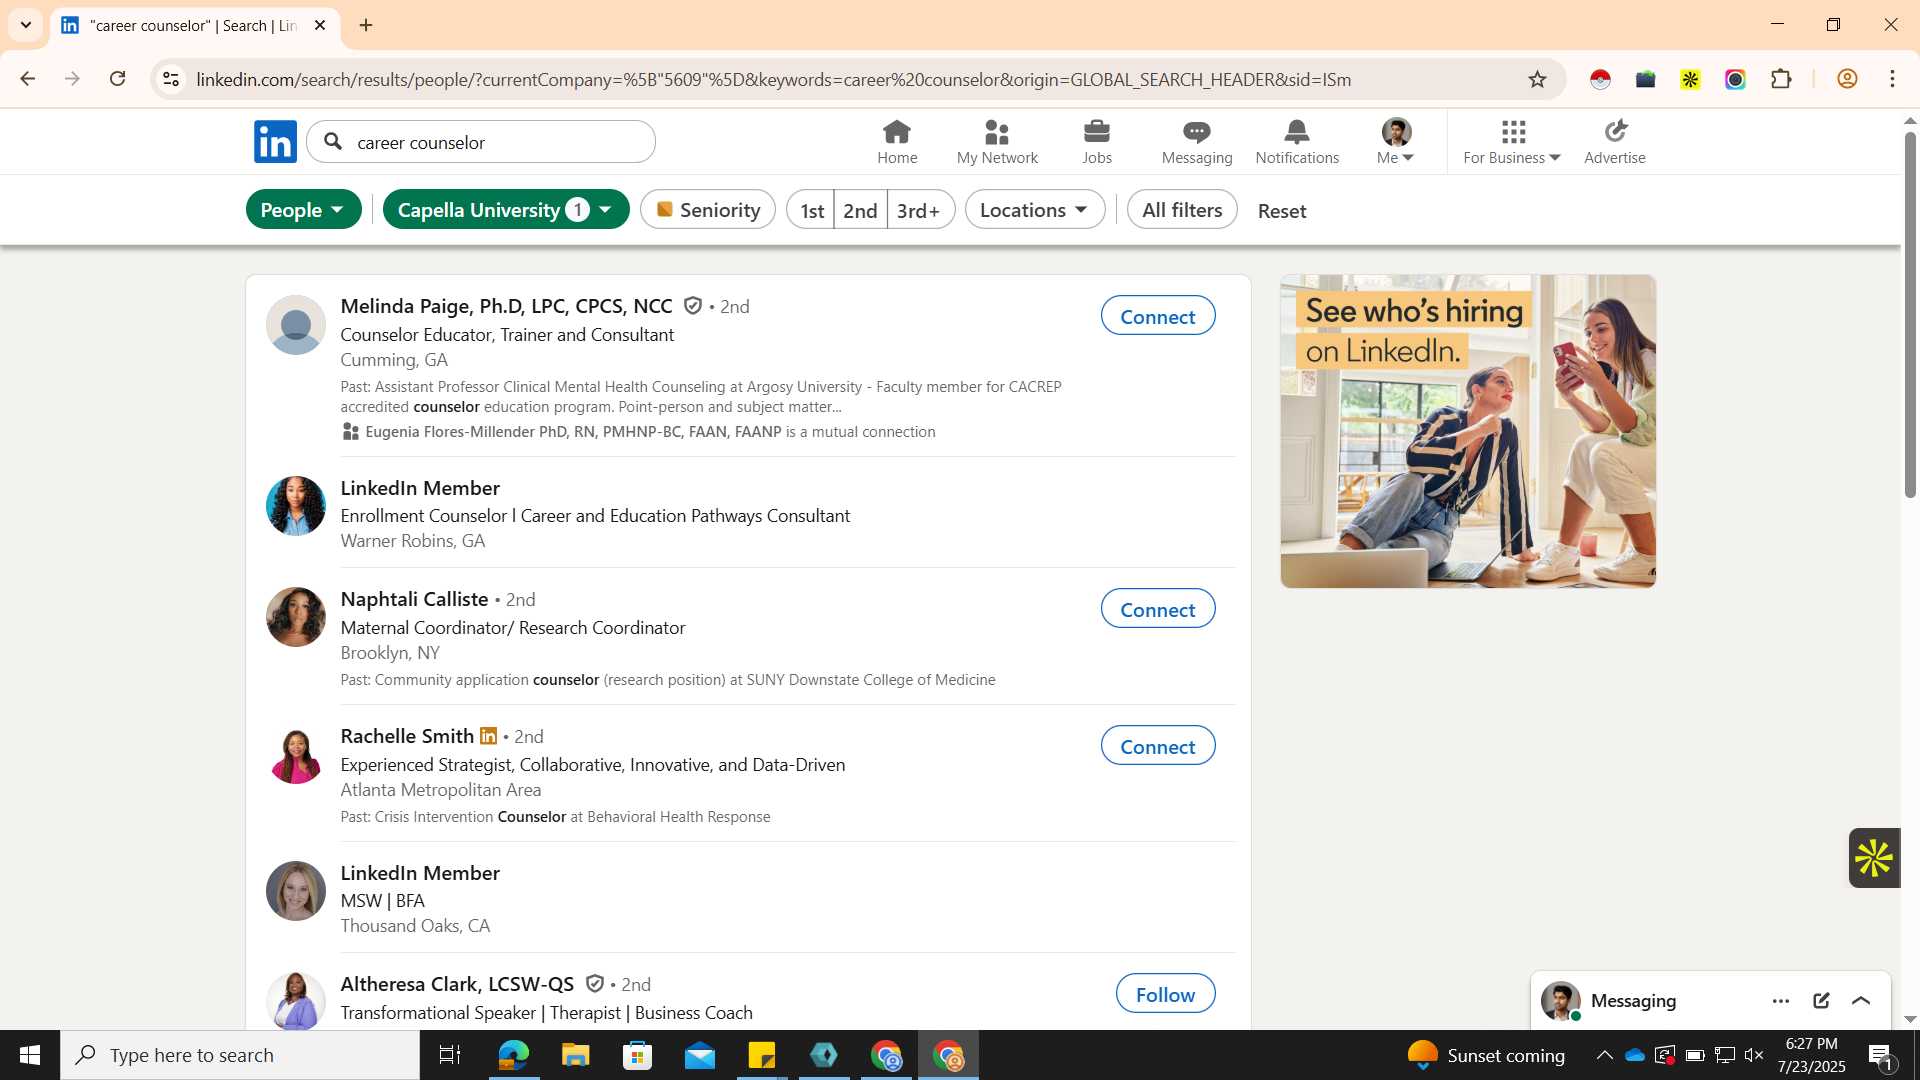Reload the browser page

[x=118, y=79]
